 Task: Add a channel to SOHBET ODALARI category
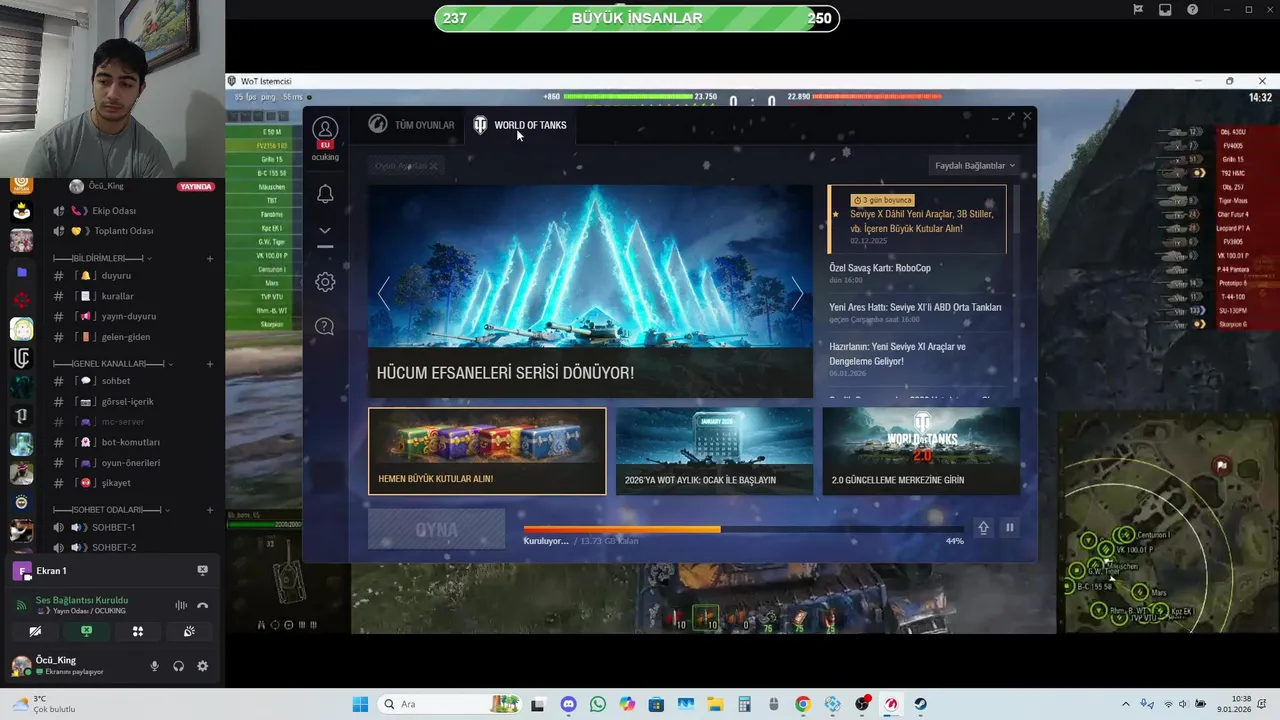click(x=209, y=510)
